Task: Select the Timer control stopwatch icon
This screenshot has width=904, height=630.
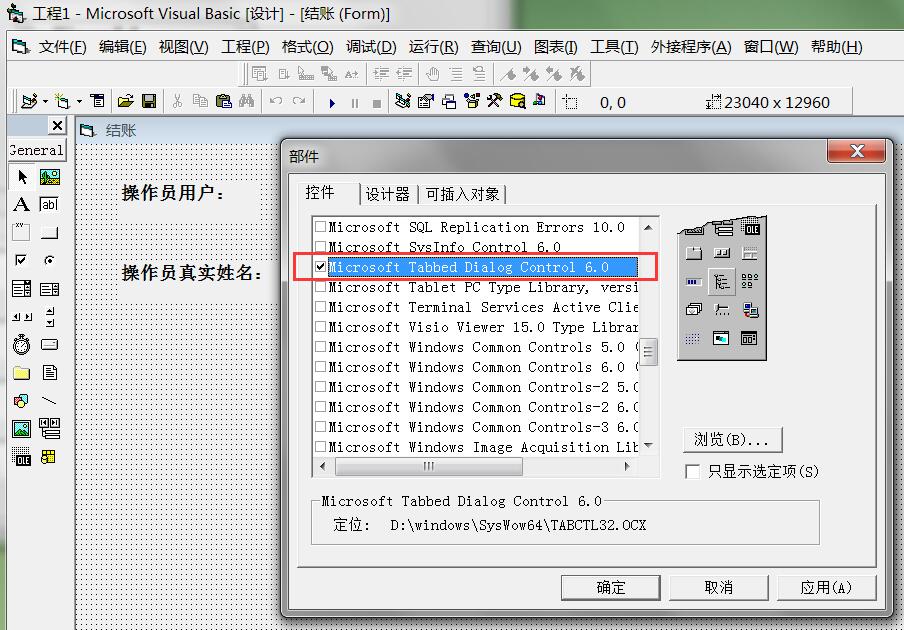Action: [21, 344]
